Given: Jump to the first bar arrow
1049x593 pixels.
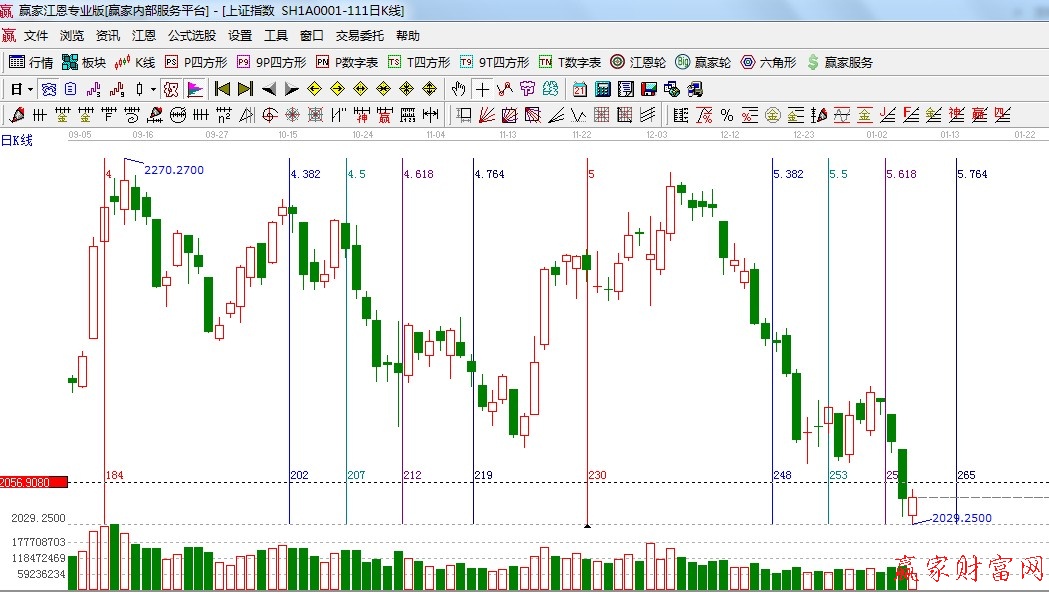Looking at the screenshot, I should pos(222,89).
